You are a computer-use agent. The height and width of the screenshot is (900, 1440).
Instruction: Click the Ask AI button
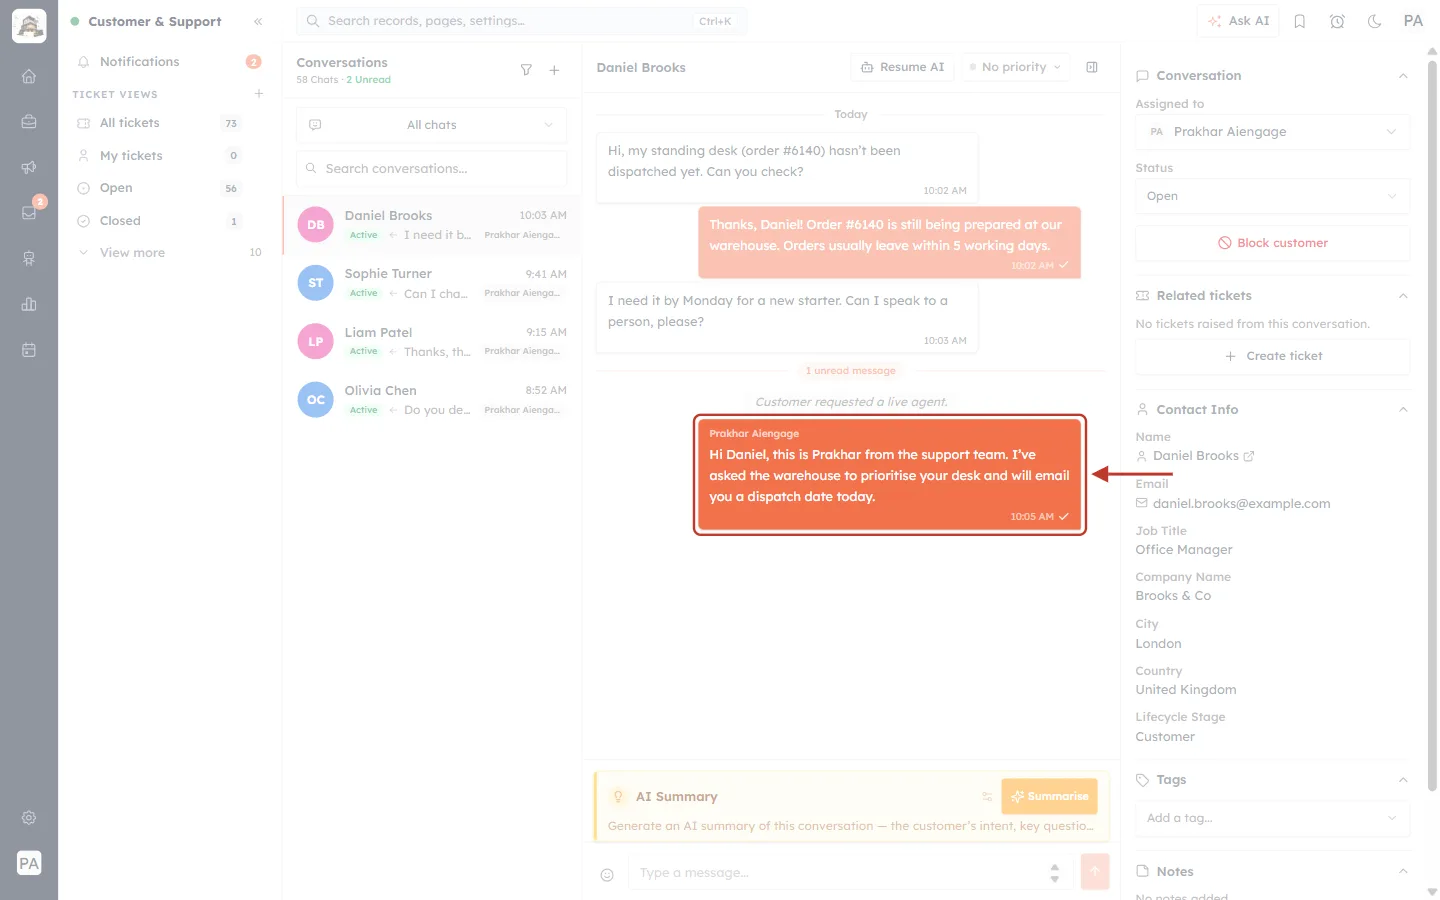[x=1238, y=21]
